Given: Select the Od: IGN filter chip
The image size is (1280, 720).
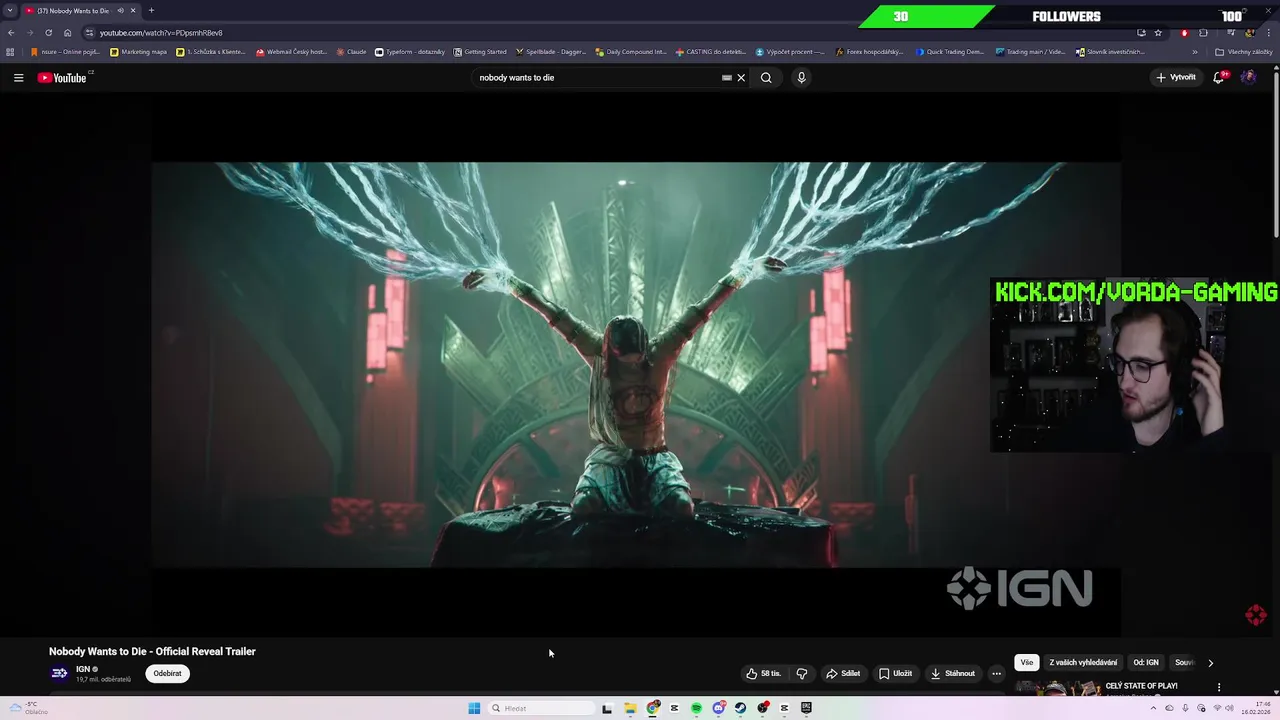Looking at the screenshot, I should (x=1146, y=662).
